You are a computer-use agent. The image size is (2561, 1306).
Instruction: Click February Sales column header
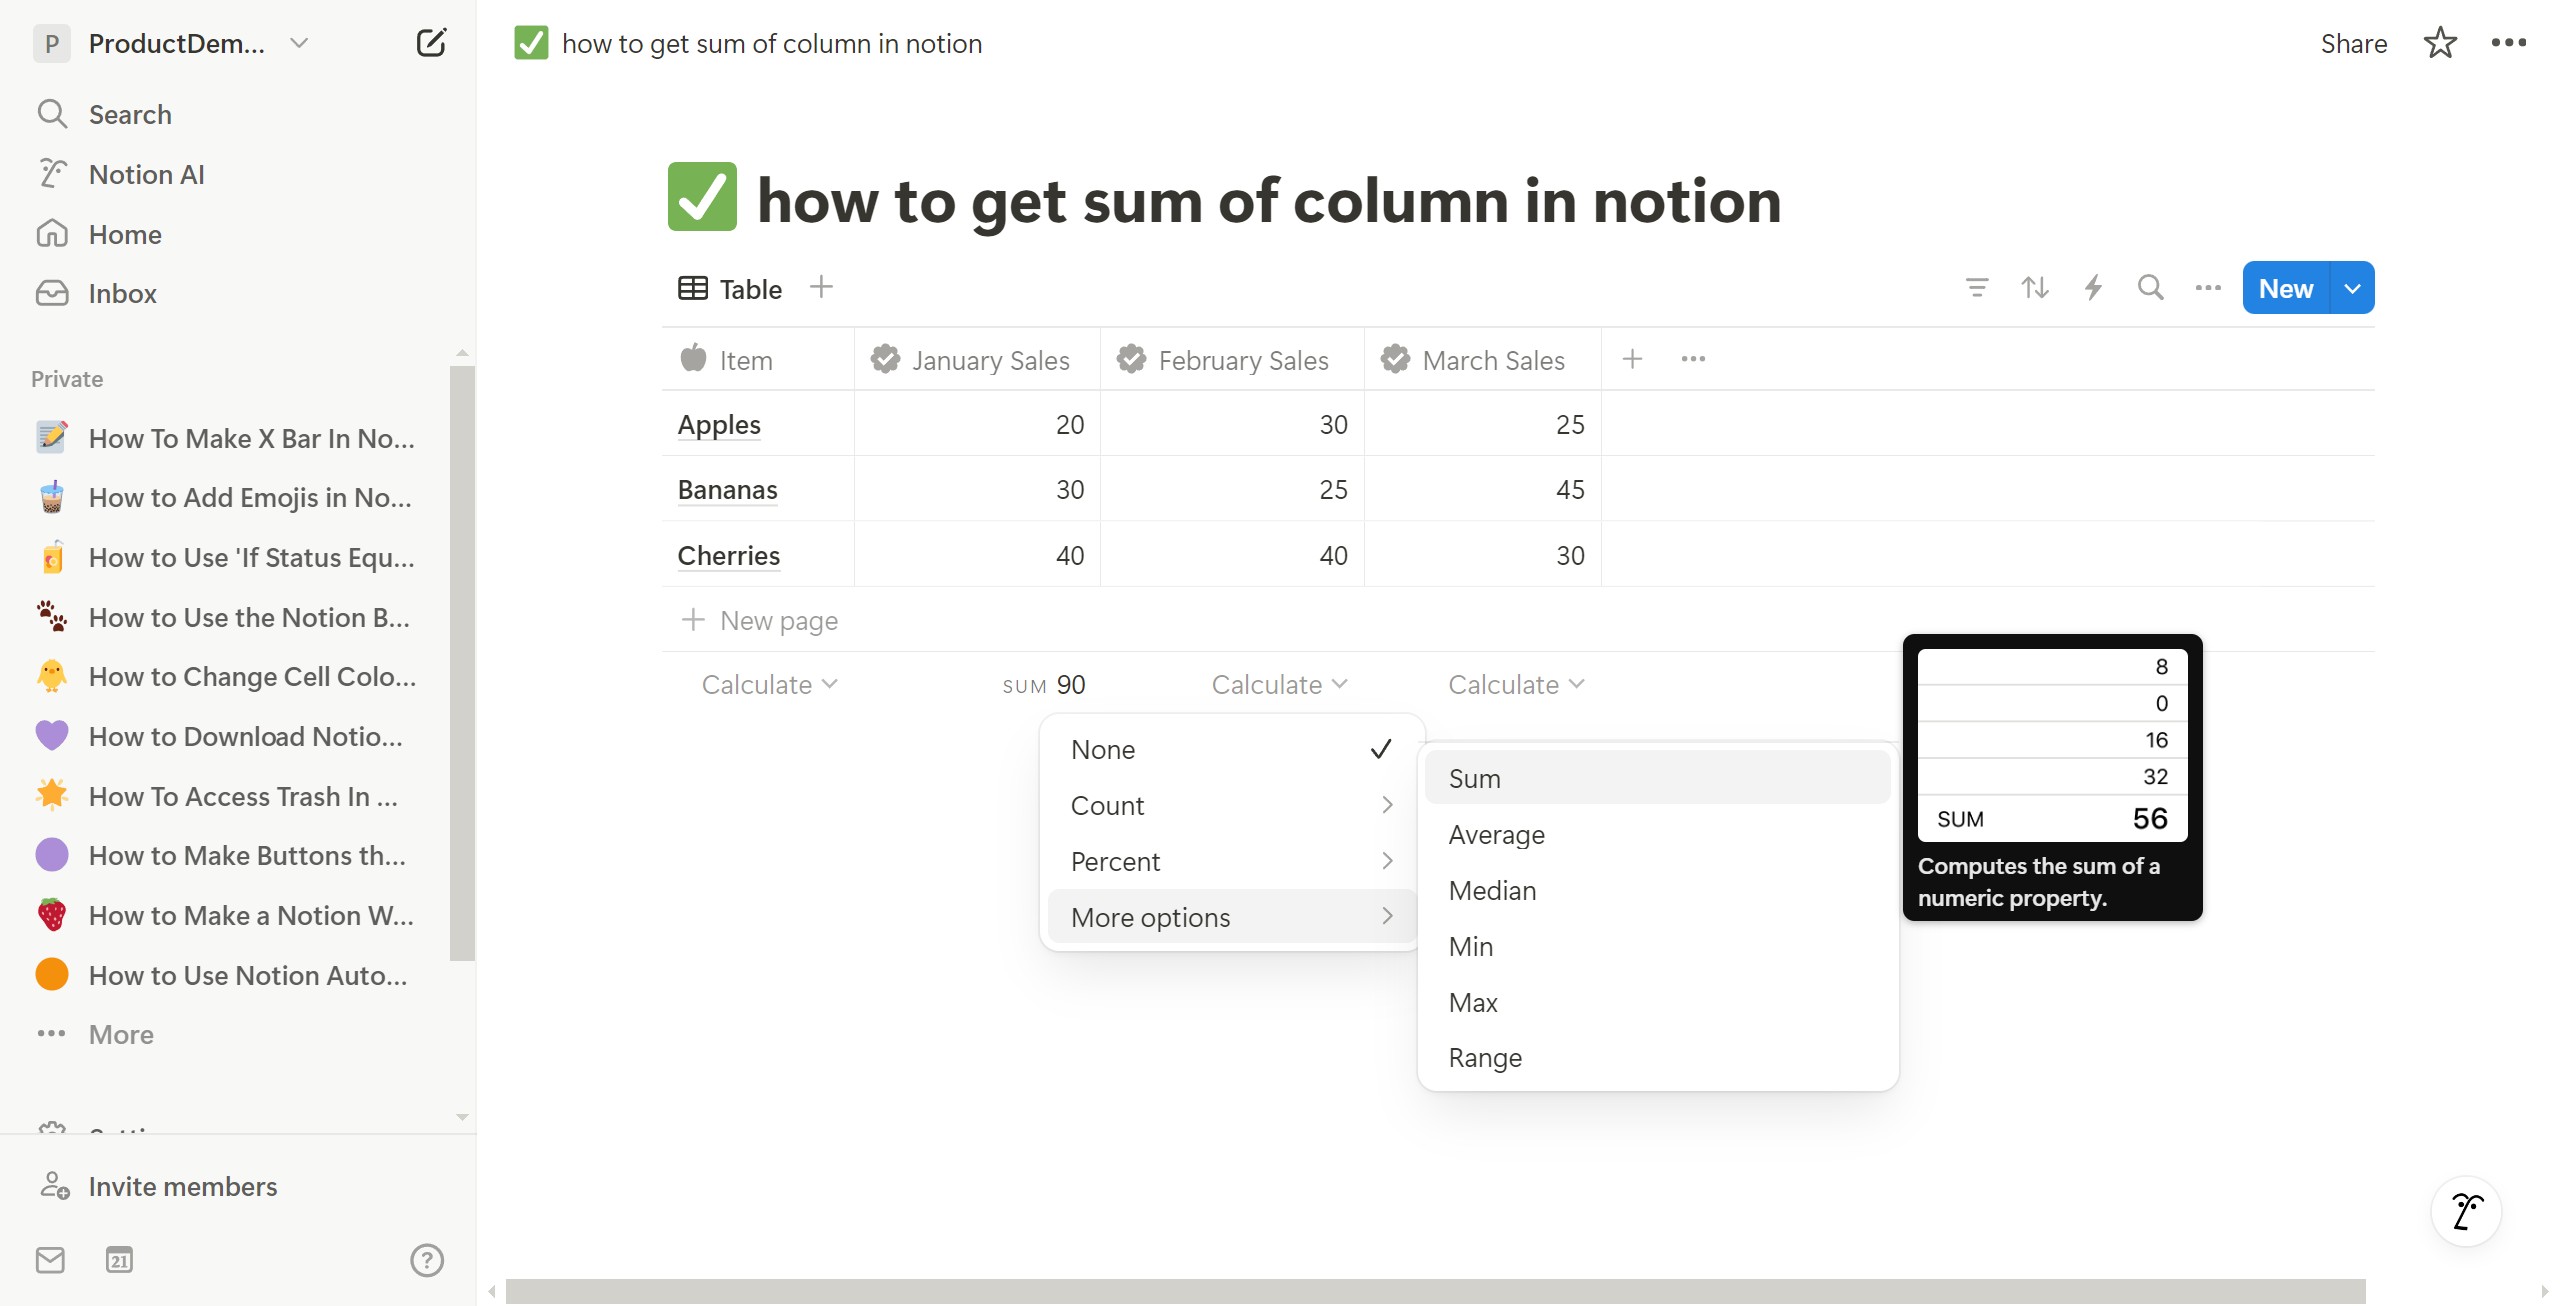point(1232,360)
